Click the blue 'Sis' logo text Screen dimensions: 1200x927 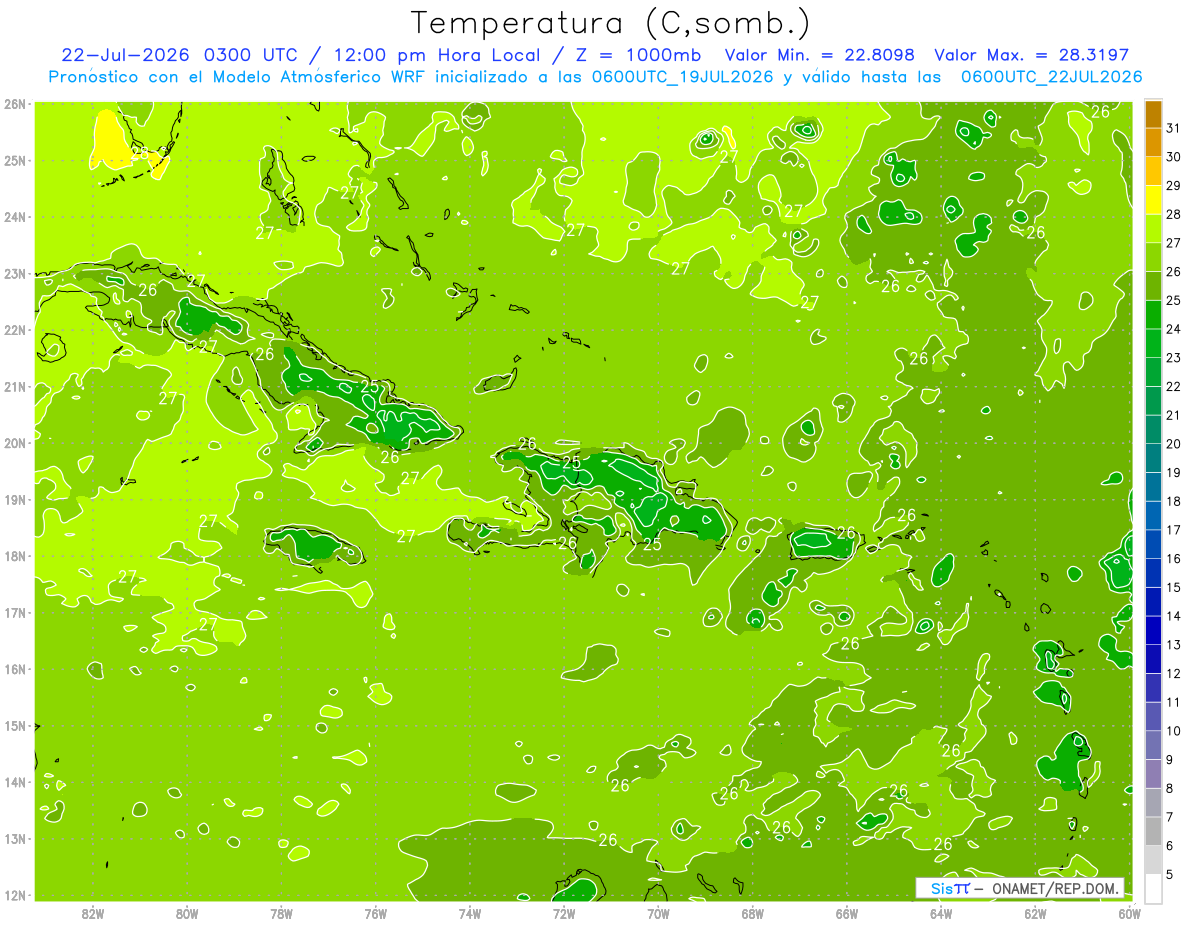coord(940,888)
